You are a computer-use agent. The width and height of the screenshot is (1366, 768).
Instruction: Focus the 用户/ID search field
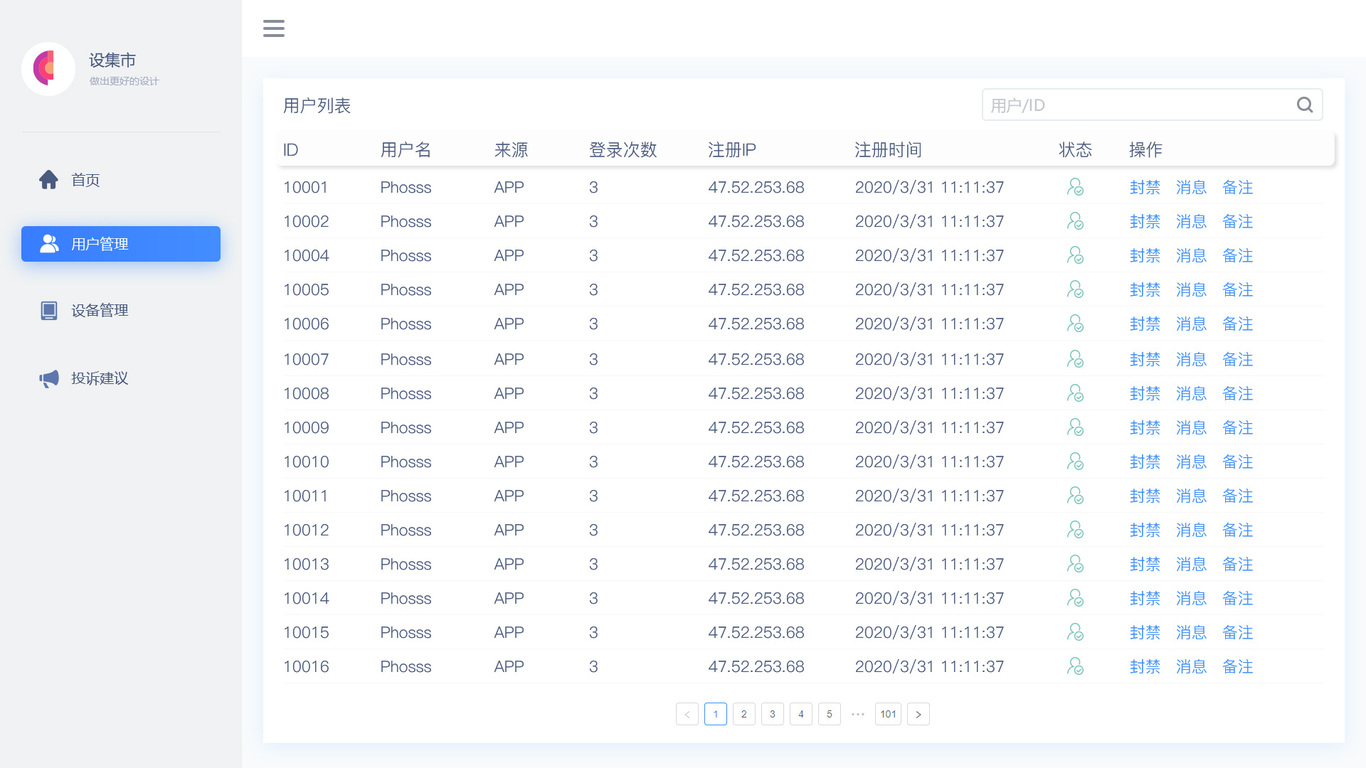tap(1152, 105)
